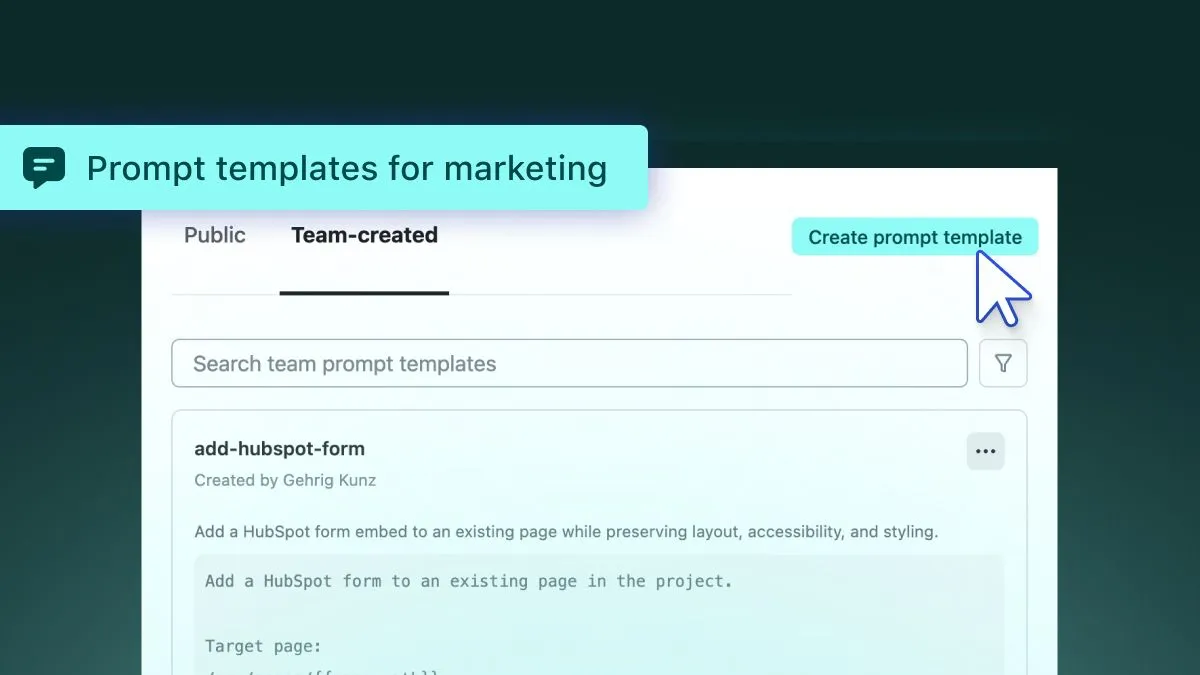Image resolution: width=1200 pixels, height=675 pixels.
Task: Focus the Search team prompt templates field
Action: point(569,363)
